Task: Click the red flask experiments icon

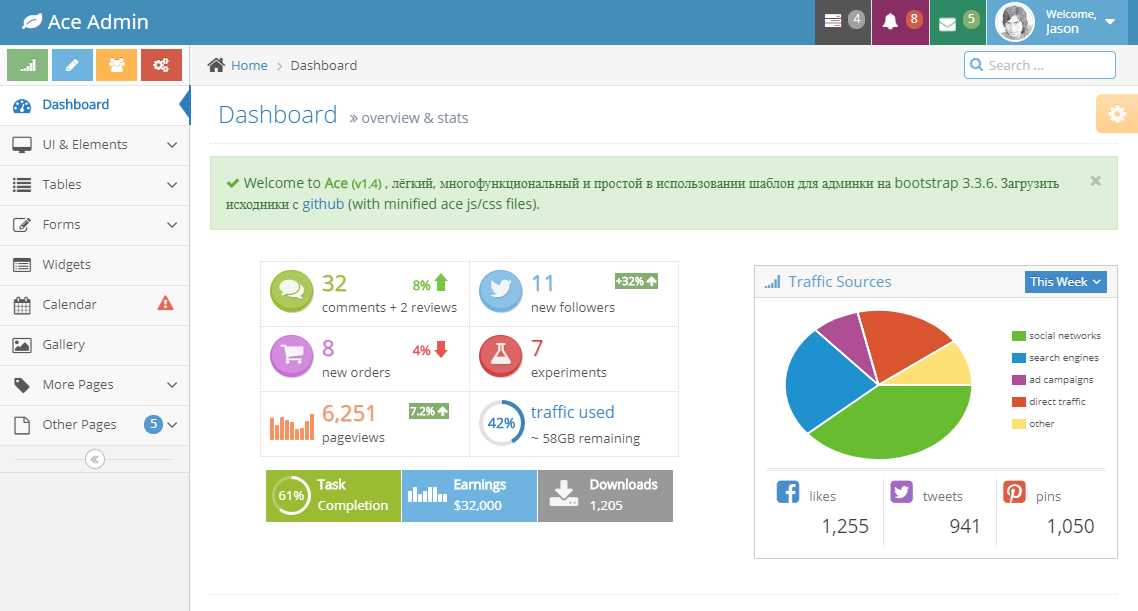Action: [x=500, y=356]
